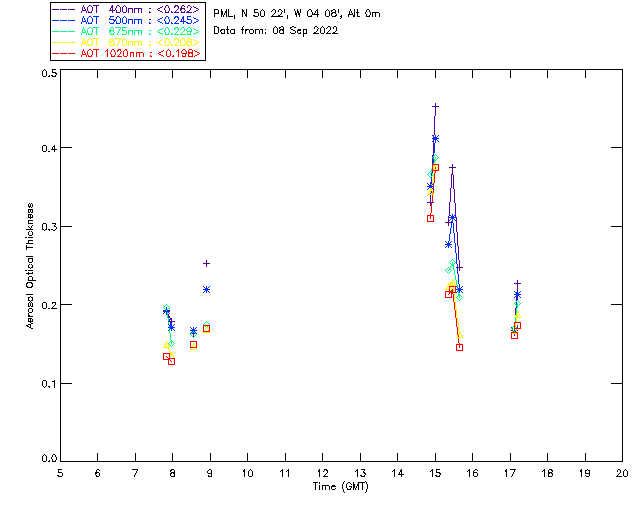The image size is (640, 512).
Task: Click hour 14 on the time axis
Action: (398, 473)
